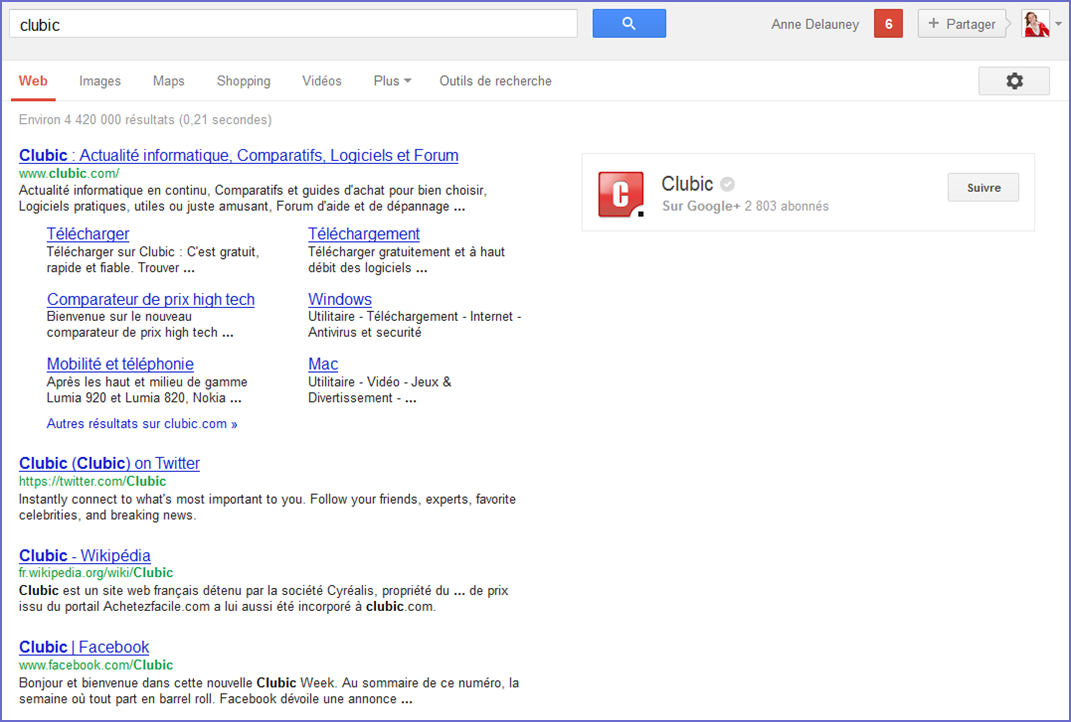Open the settings gear menu
This screenshot has width=1071, height=722.
coord(1014,81)
